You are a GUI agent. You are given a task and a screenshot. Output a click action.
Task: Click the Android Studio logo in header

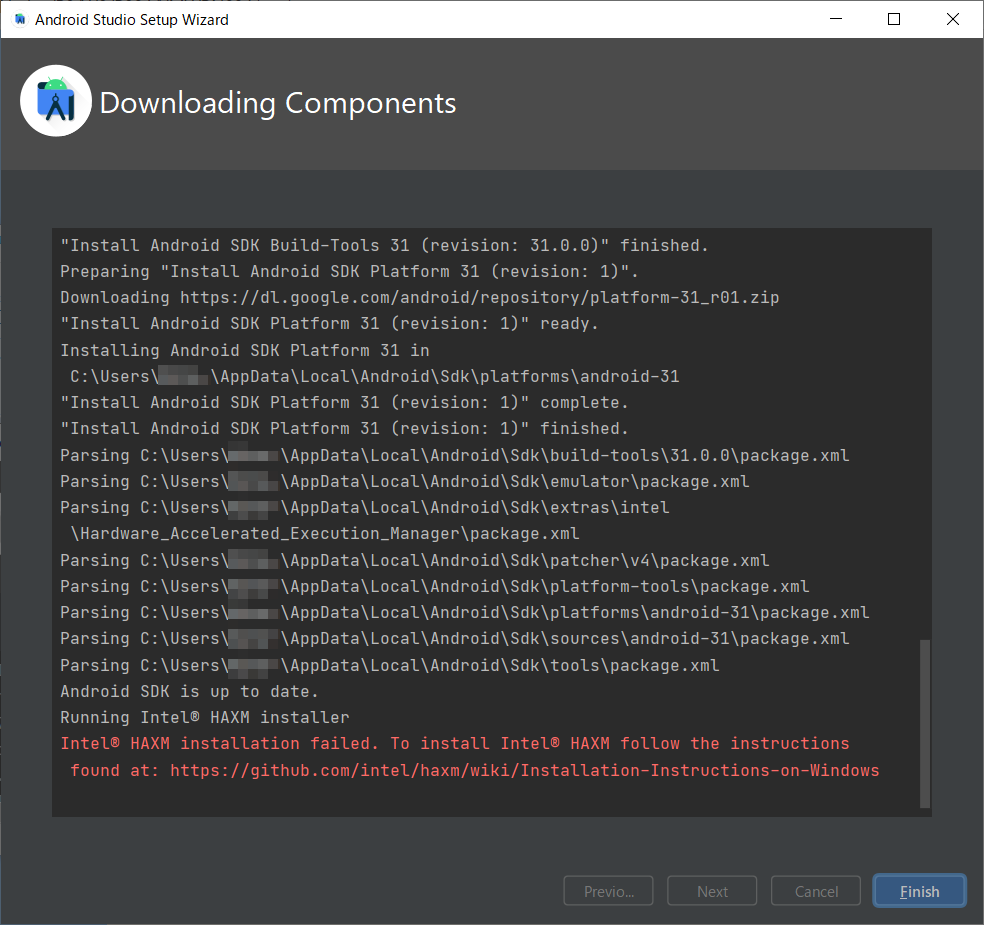[56, 101]
